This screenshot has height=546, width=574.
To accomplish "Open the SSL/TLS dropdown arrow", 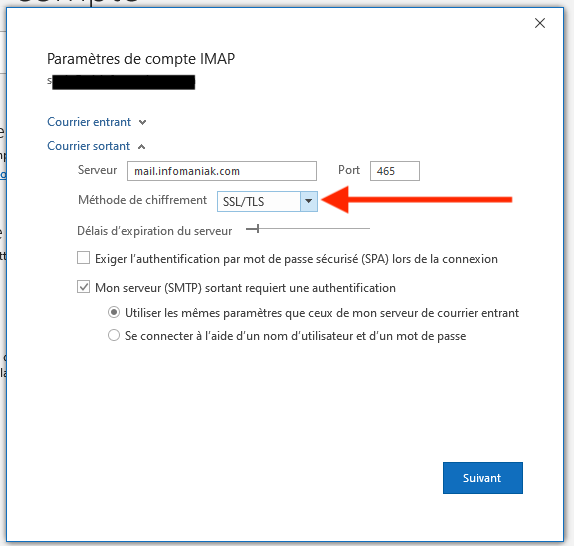I will [309, 201].
